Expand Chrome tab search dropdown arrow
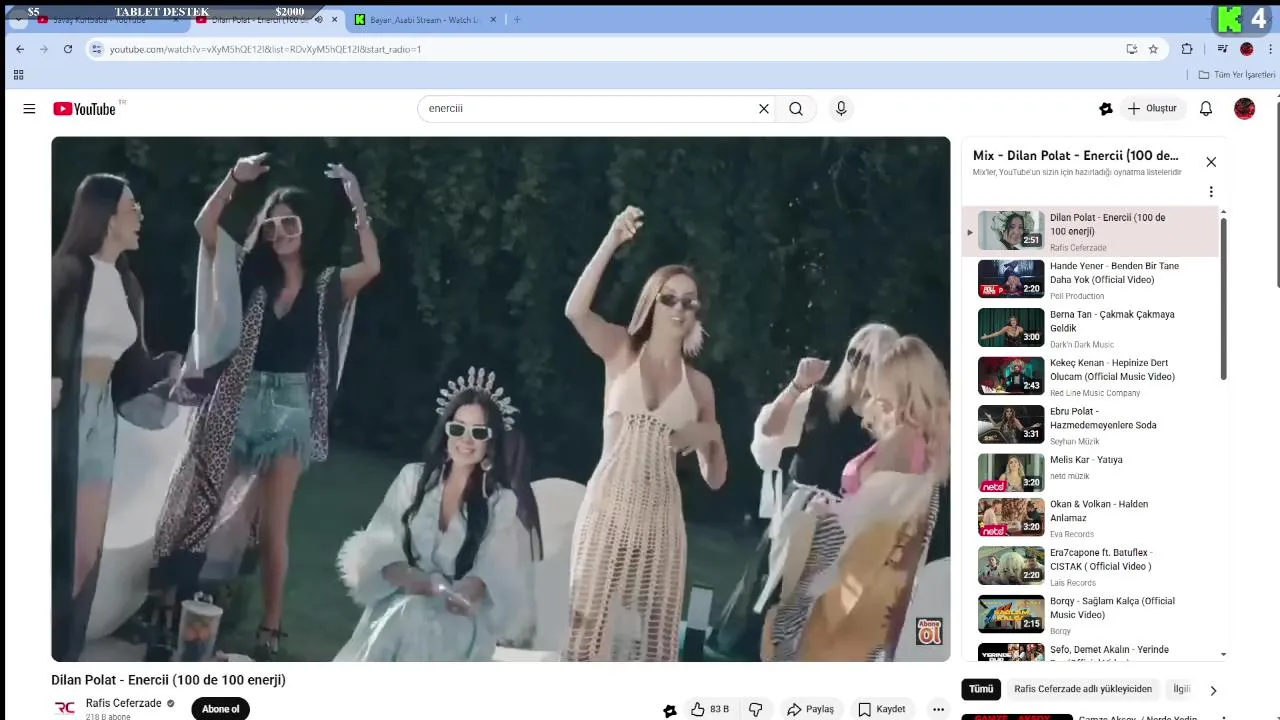 tap(18, 19)
